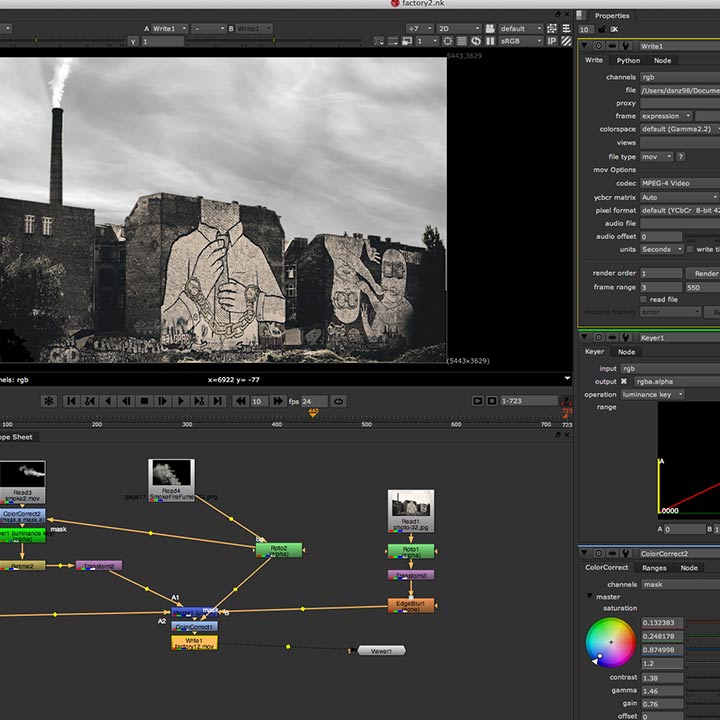Viewport: 720px width, 720px height.
Task: Click the lock properties bin icon
Action: pos(602,29)
